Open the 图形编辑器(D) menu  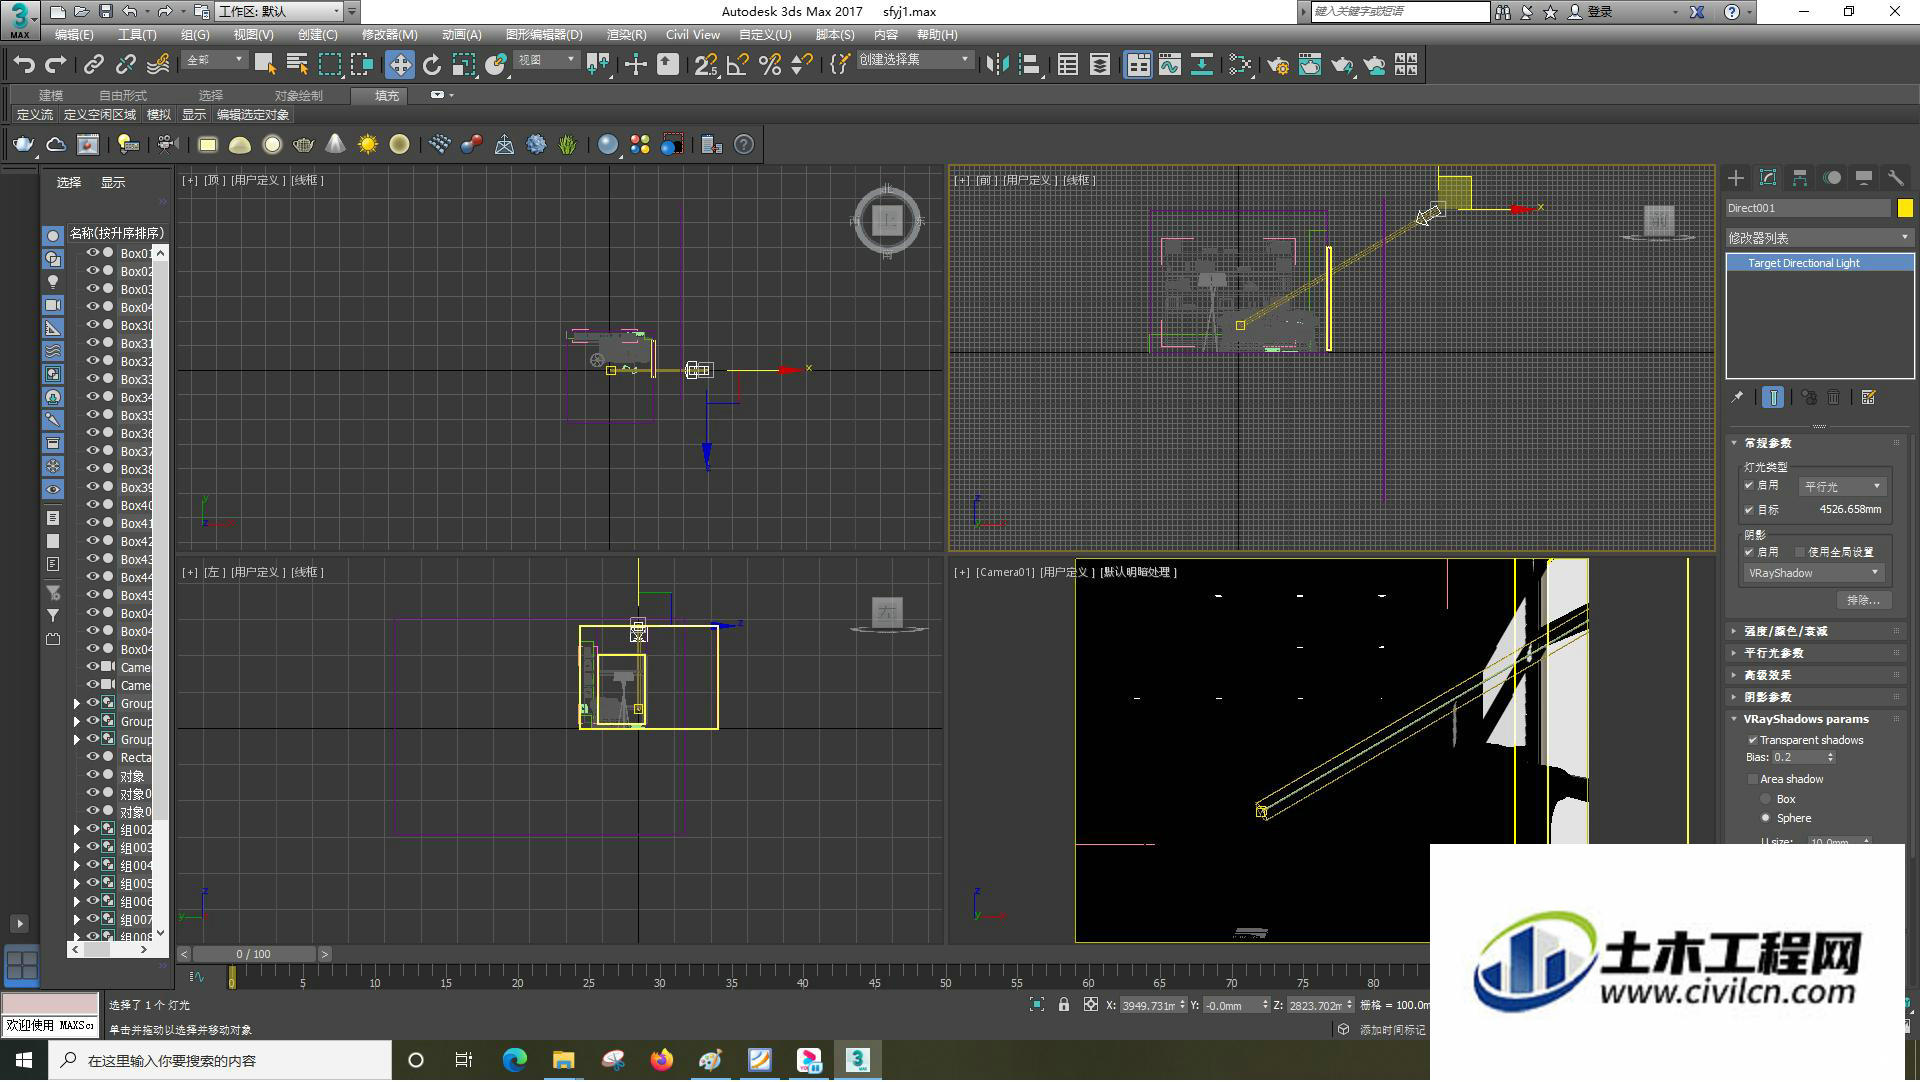tap(544, 35)
